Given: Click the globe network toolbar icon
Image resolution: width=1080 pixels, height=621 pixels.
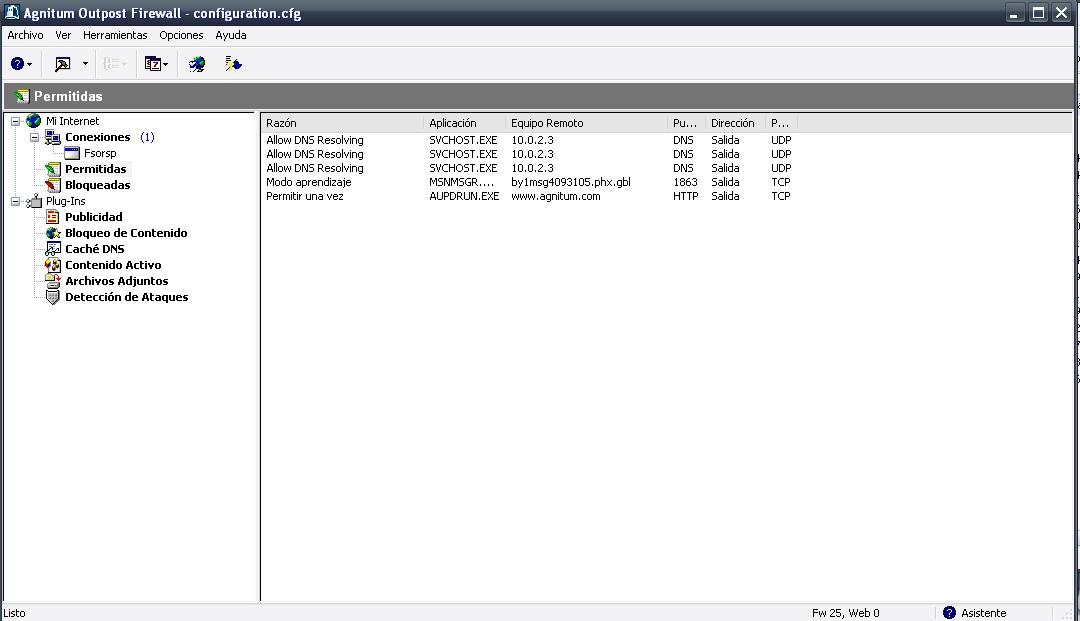Looking at the screenshot, I should (x=197, y=64).
